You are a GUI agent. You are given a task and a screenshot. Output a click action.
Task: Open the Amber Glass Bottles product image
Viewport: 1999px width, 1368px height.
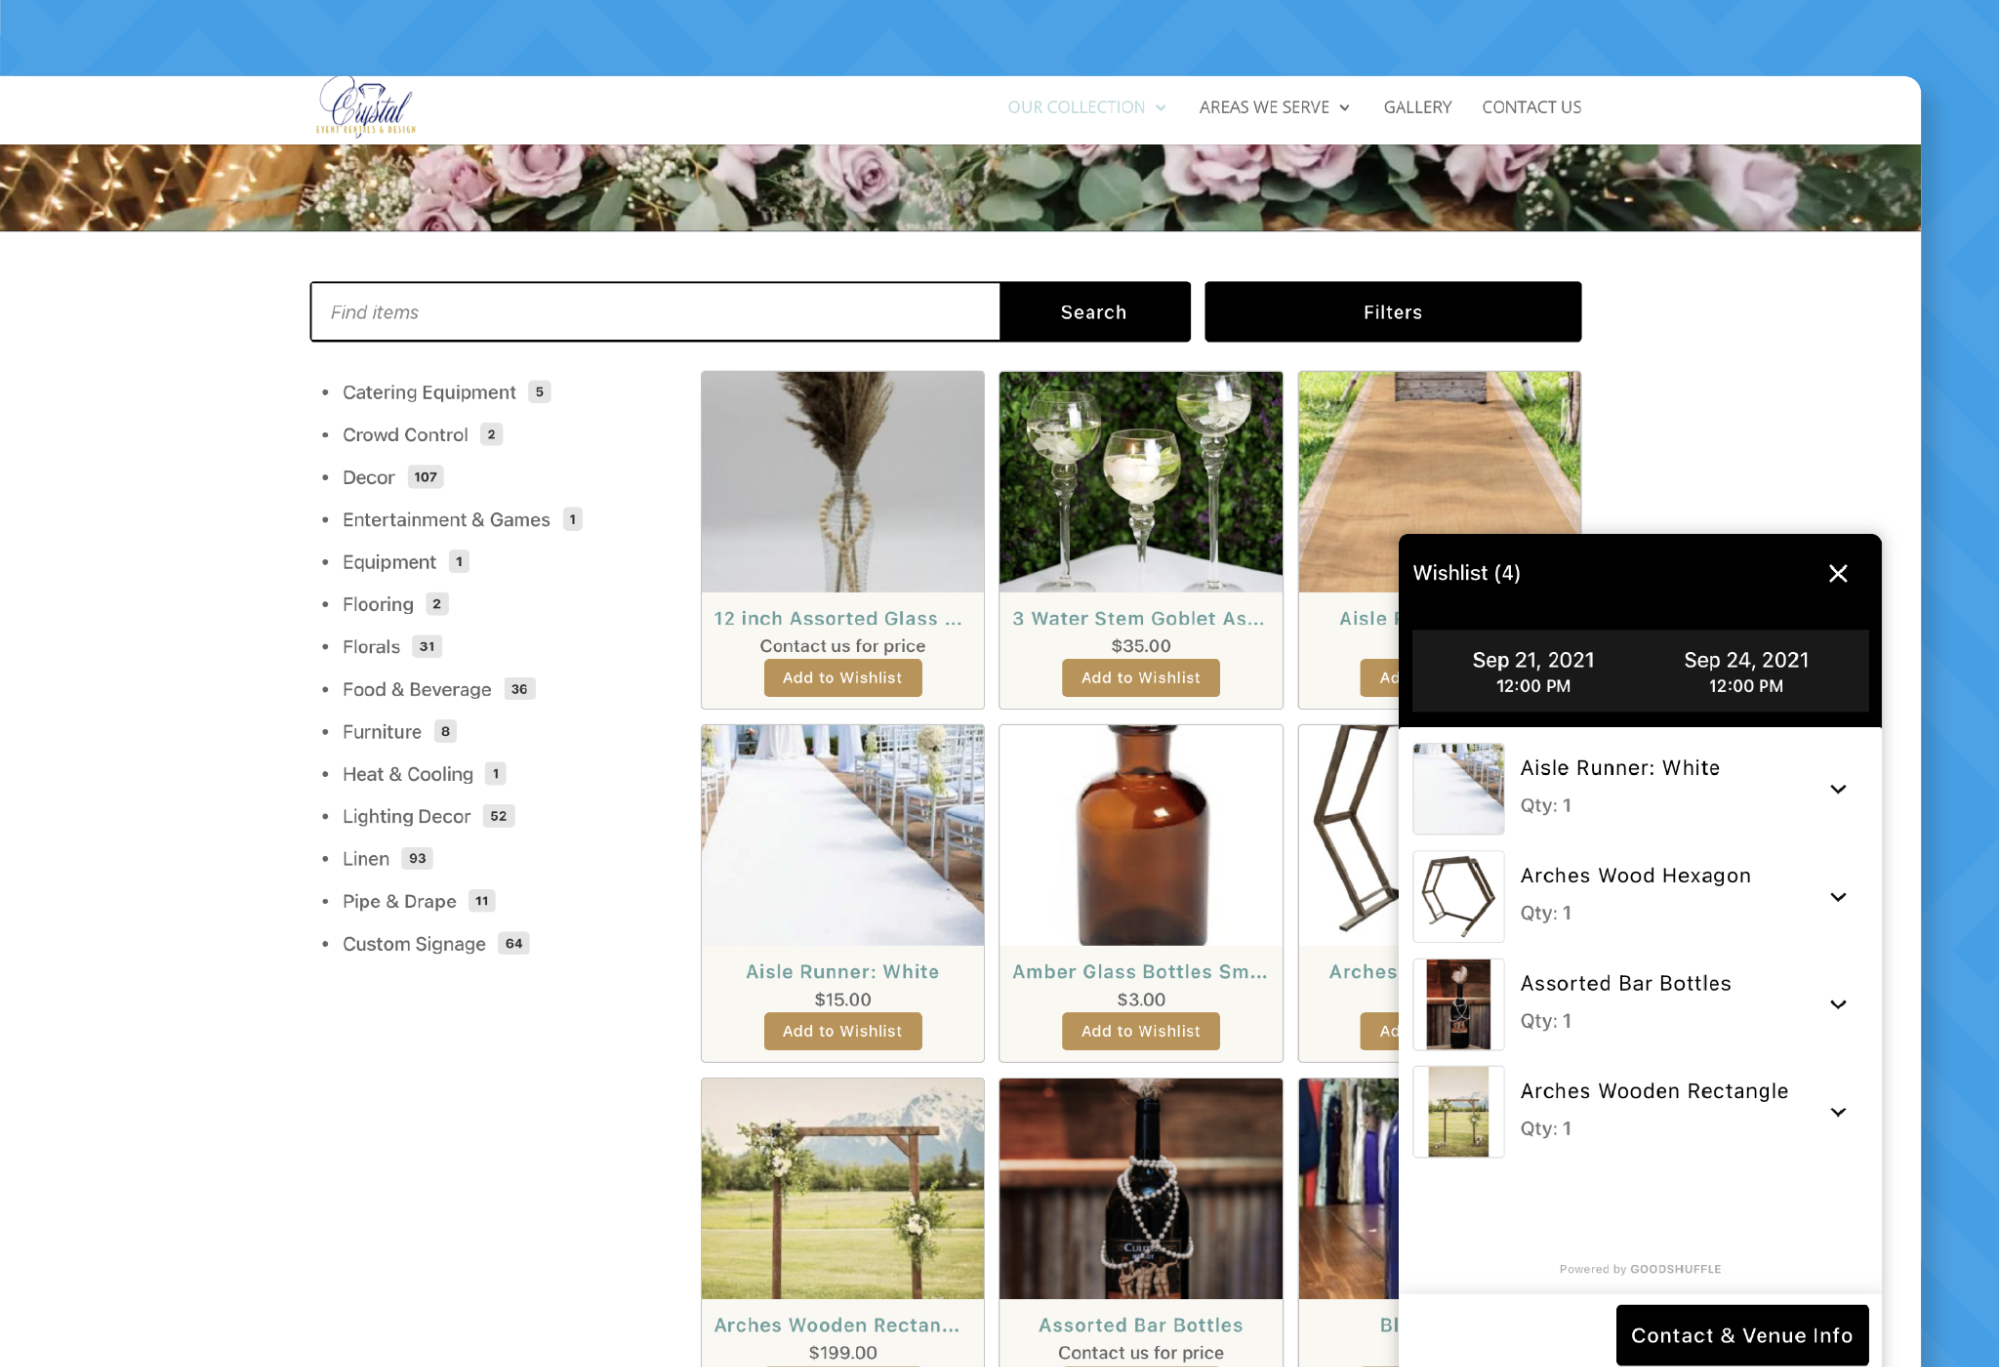pyautogui.click(x=1140, y=836)
